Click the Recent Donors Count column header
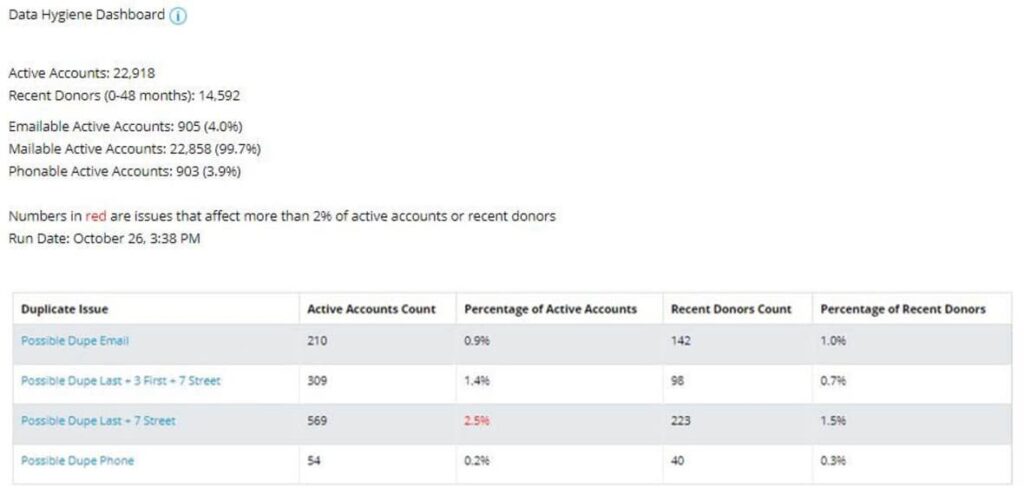The image size is (1024, 495). pos(731,309)
